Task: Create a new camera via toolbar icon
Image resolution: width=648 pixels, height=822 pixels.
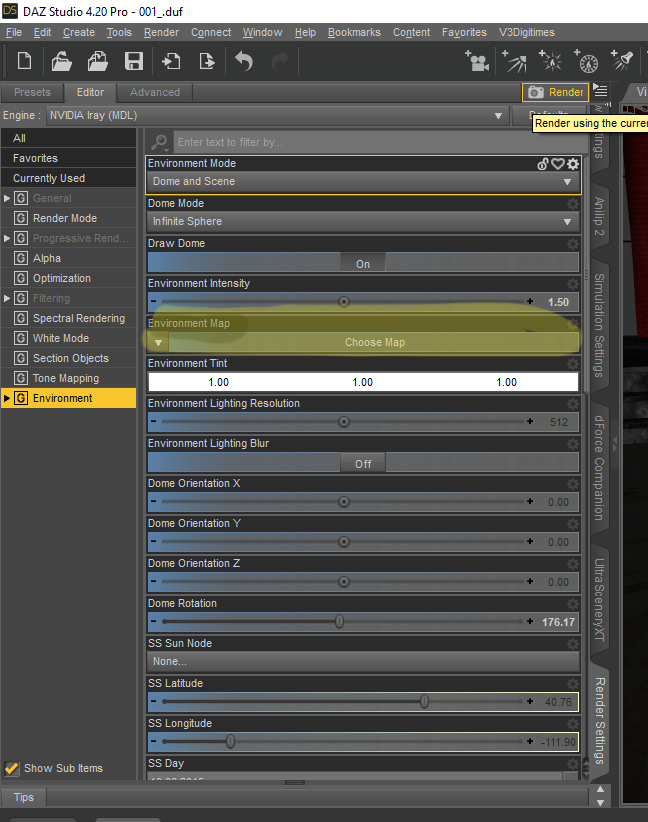Action: pos(477,61)
